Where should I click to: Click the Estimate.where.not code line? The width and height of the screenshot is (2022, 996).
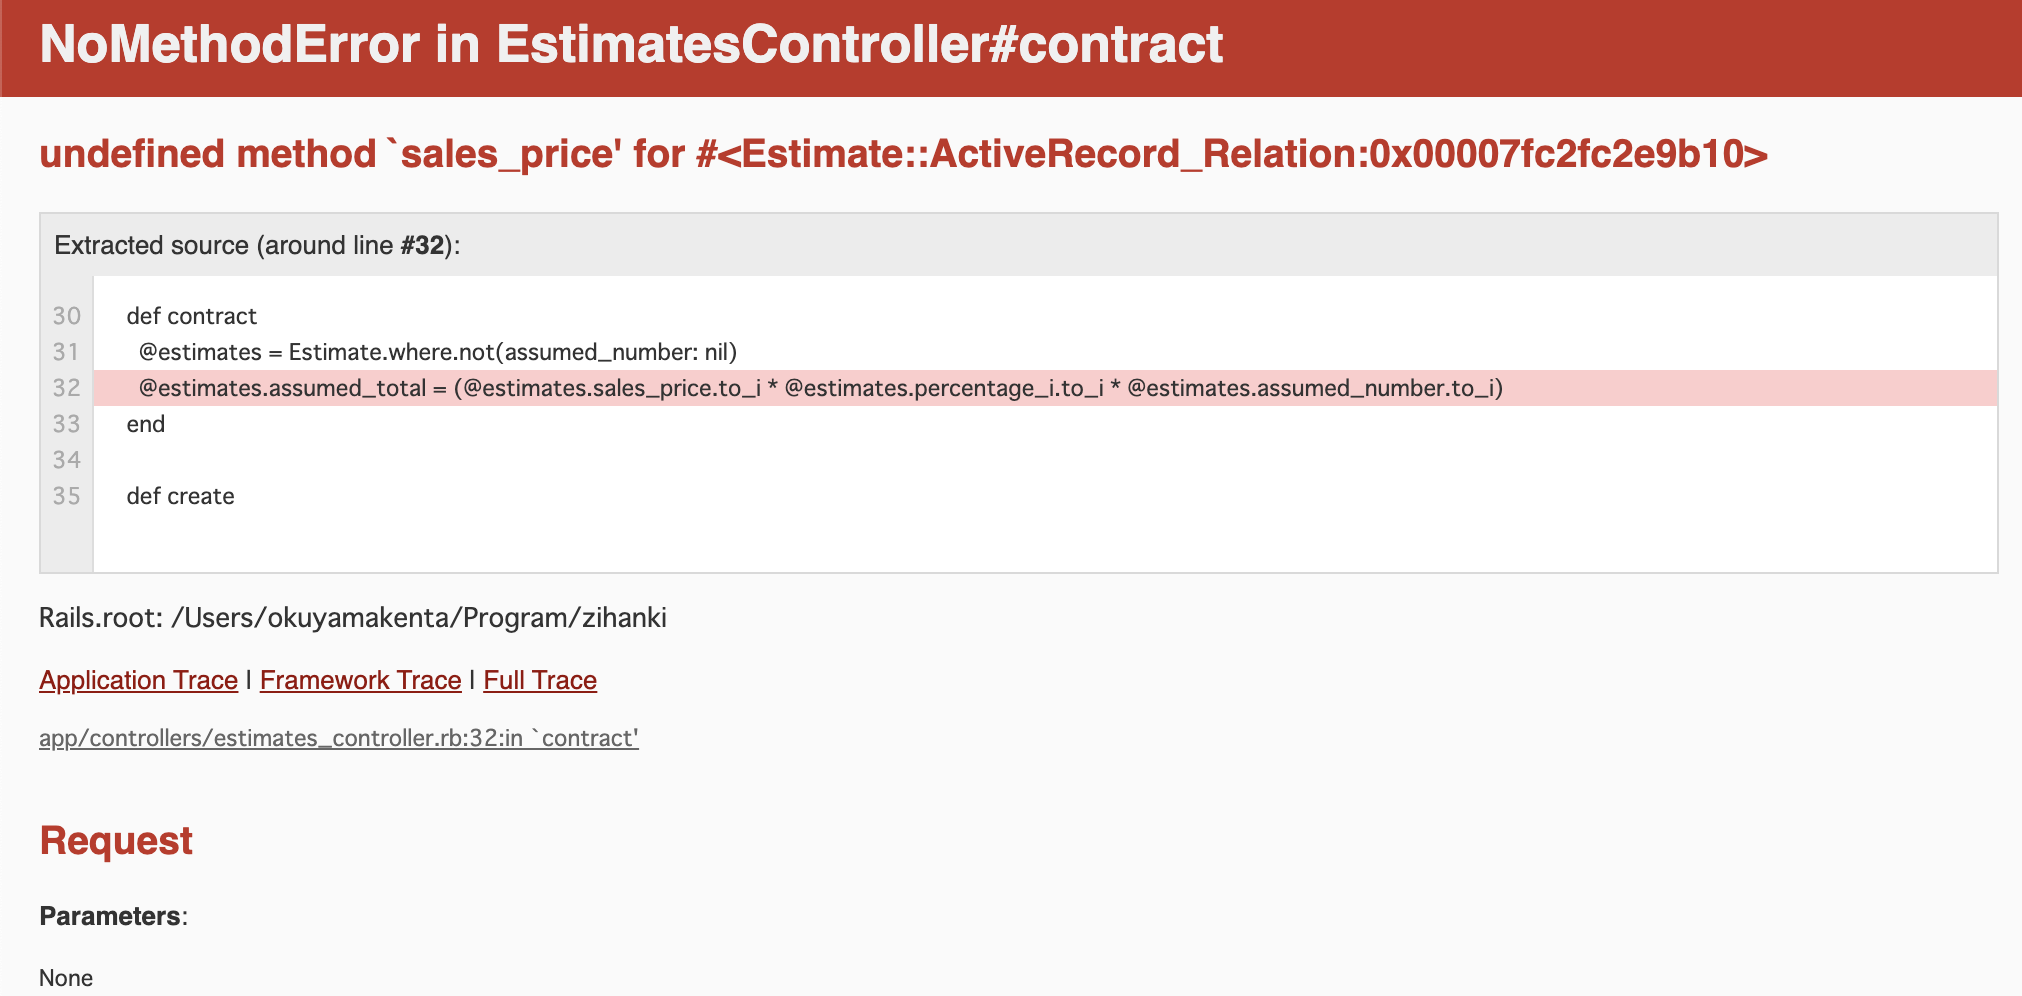(x=437, y=352)
